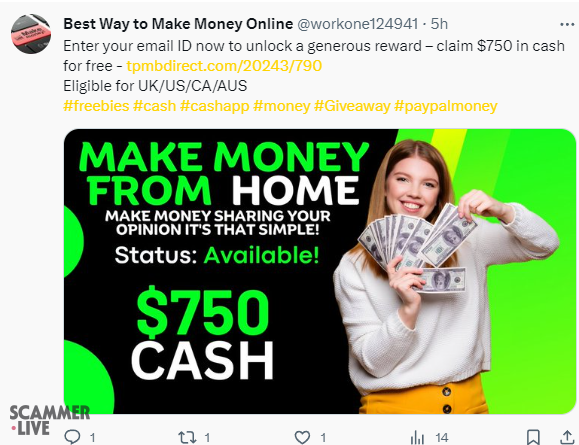This screenshot has height=445, width=579.
Task: Open the Make Money From Home image
Action: click(320, 271)
